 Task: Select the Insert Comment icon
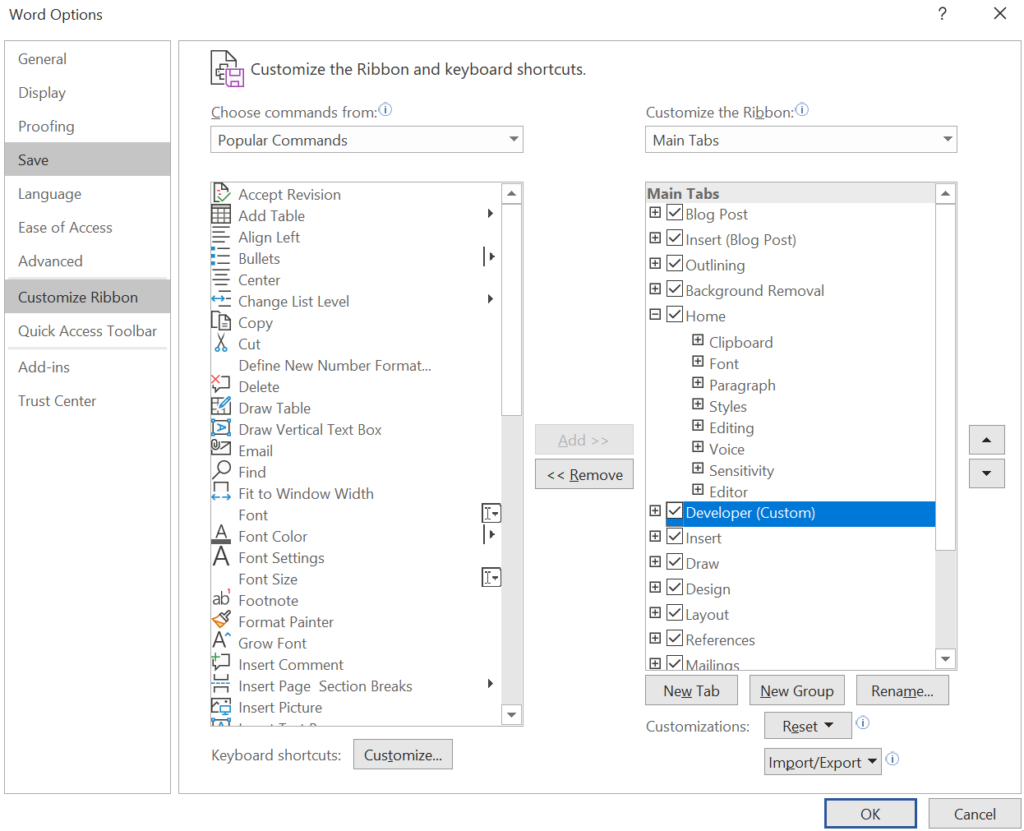pyautogui.click(x=221, y=664)
